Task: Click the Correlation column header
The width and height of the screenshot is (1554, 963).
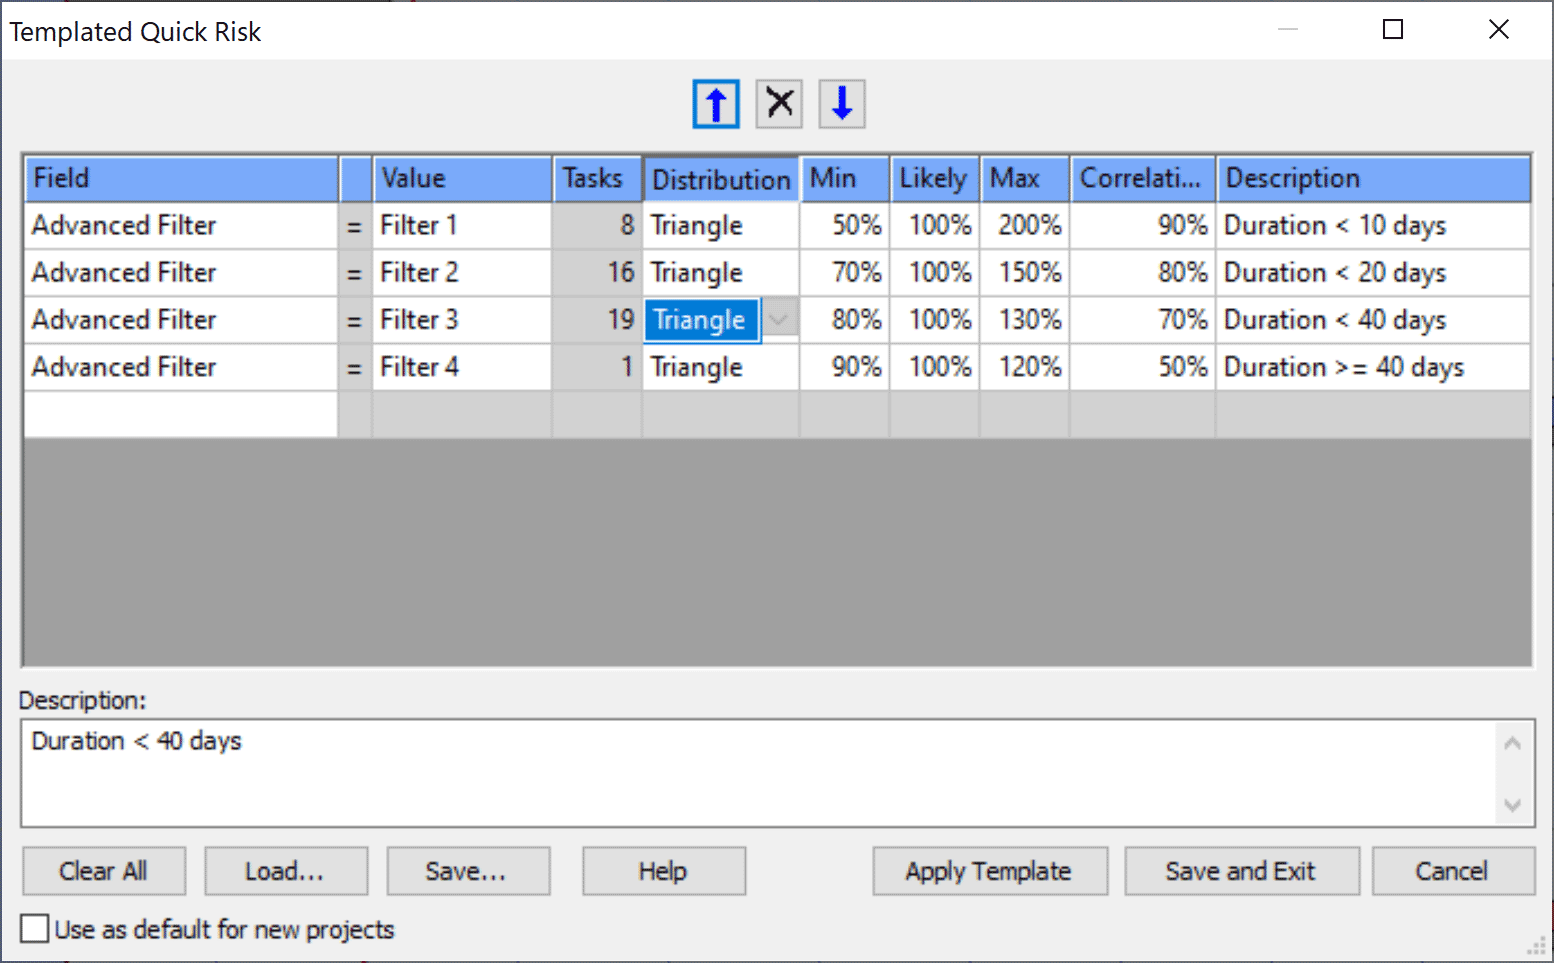Action: pos(1141,179)
